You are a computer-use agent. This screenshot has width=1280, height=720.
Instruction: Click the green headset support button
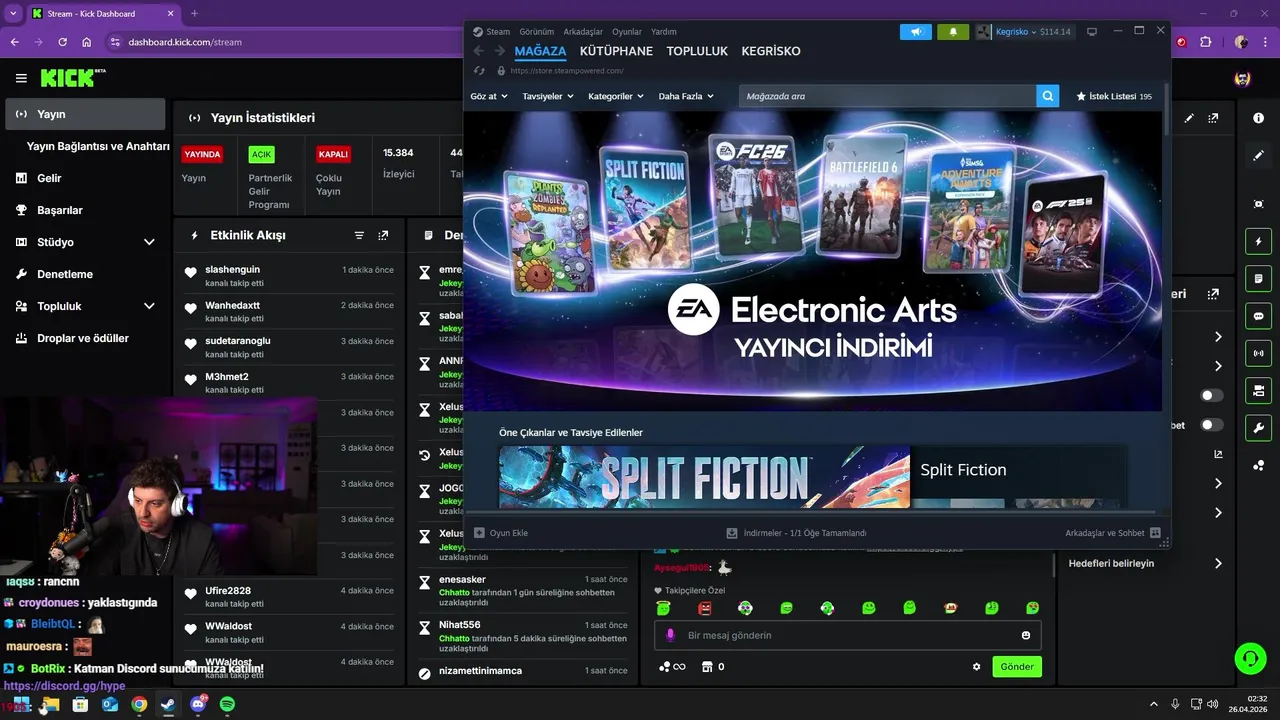(1250, 658)
